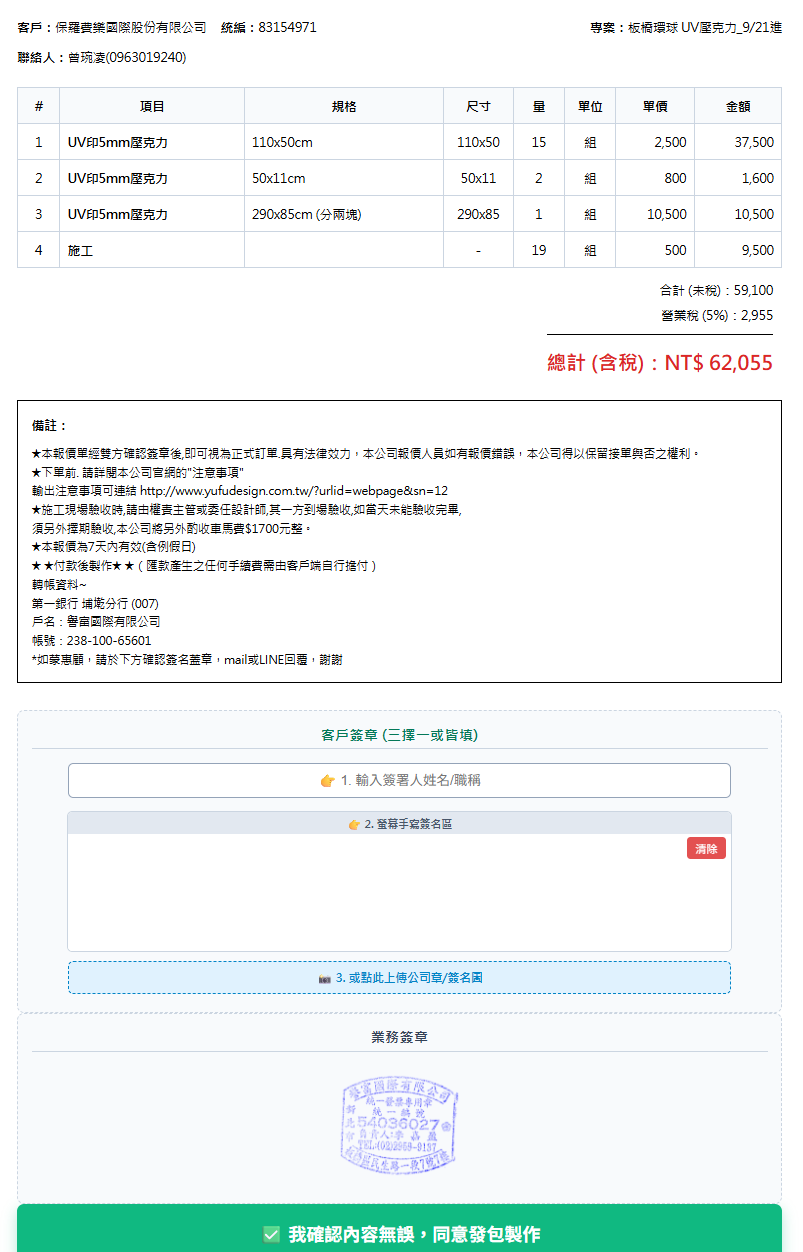This screenshot has width=803, height=1252.
Task: Click the quantity 15 cell
Action: 539,142
